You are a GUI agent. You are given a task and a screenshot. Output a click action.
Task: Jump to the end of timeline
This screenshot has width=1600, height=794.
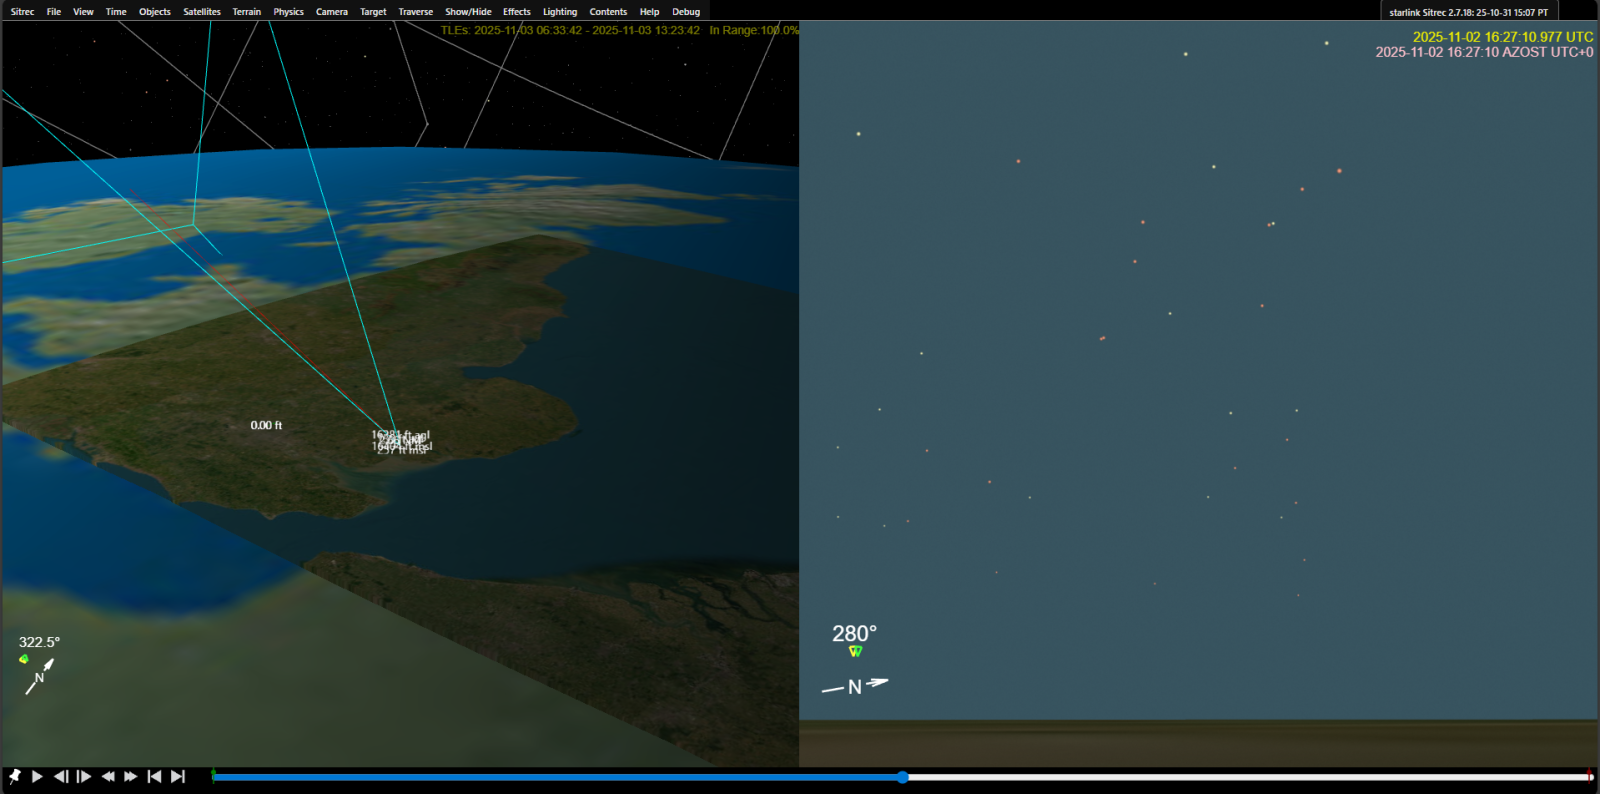pyautogui.click(x=178, y=776)
